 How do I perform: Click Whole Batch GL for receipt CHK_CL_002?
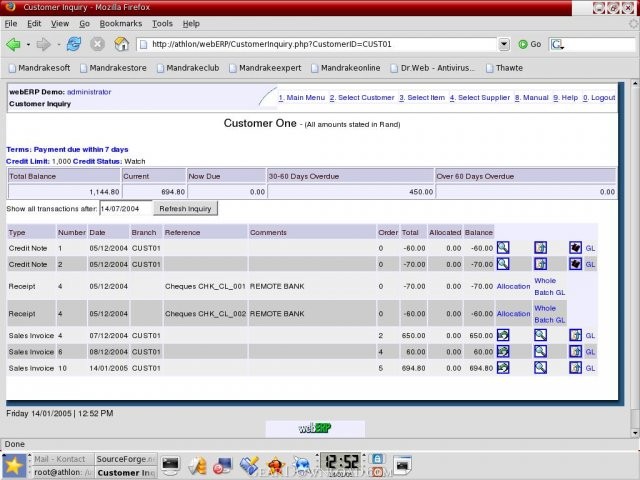(549, 314)
